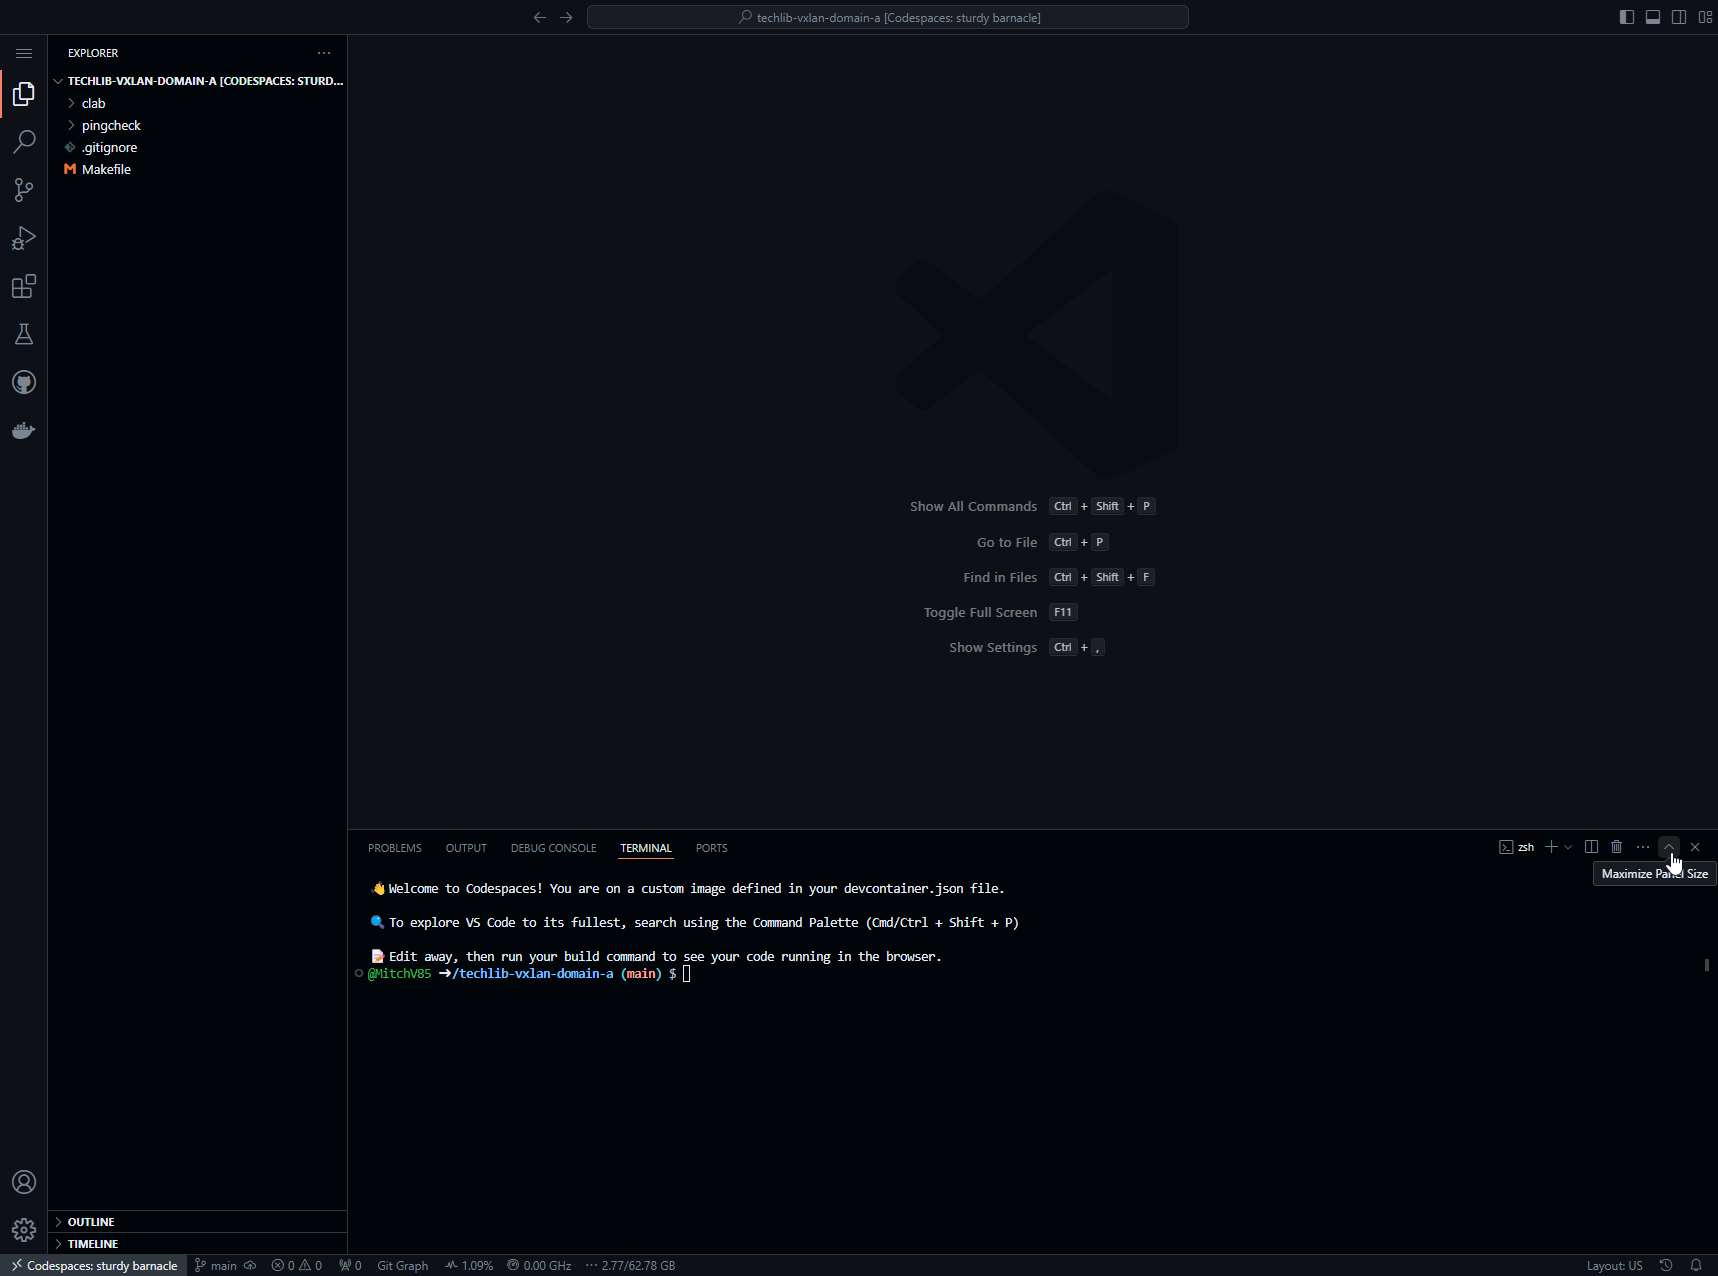Click the terminal prompt line

(x=529, y=974)
